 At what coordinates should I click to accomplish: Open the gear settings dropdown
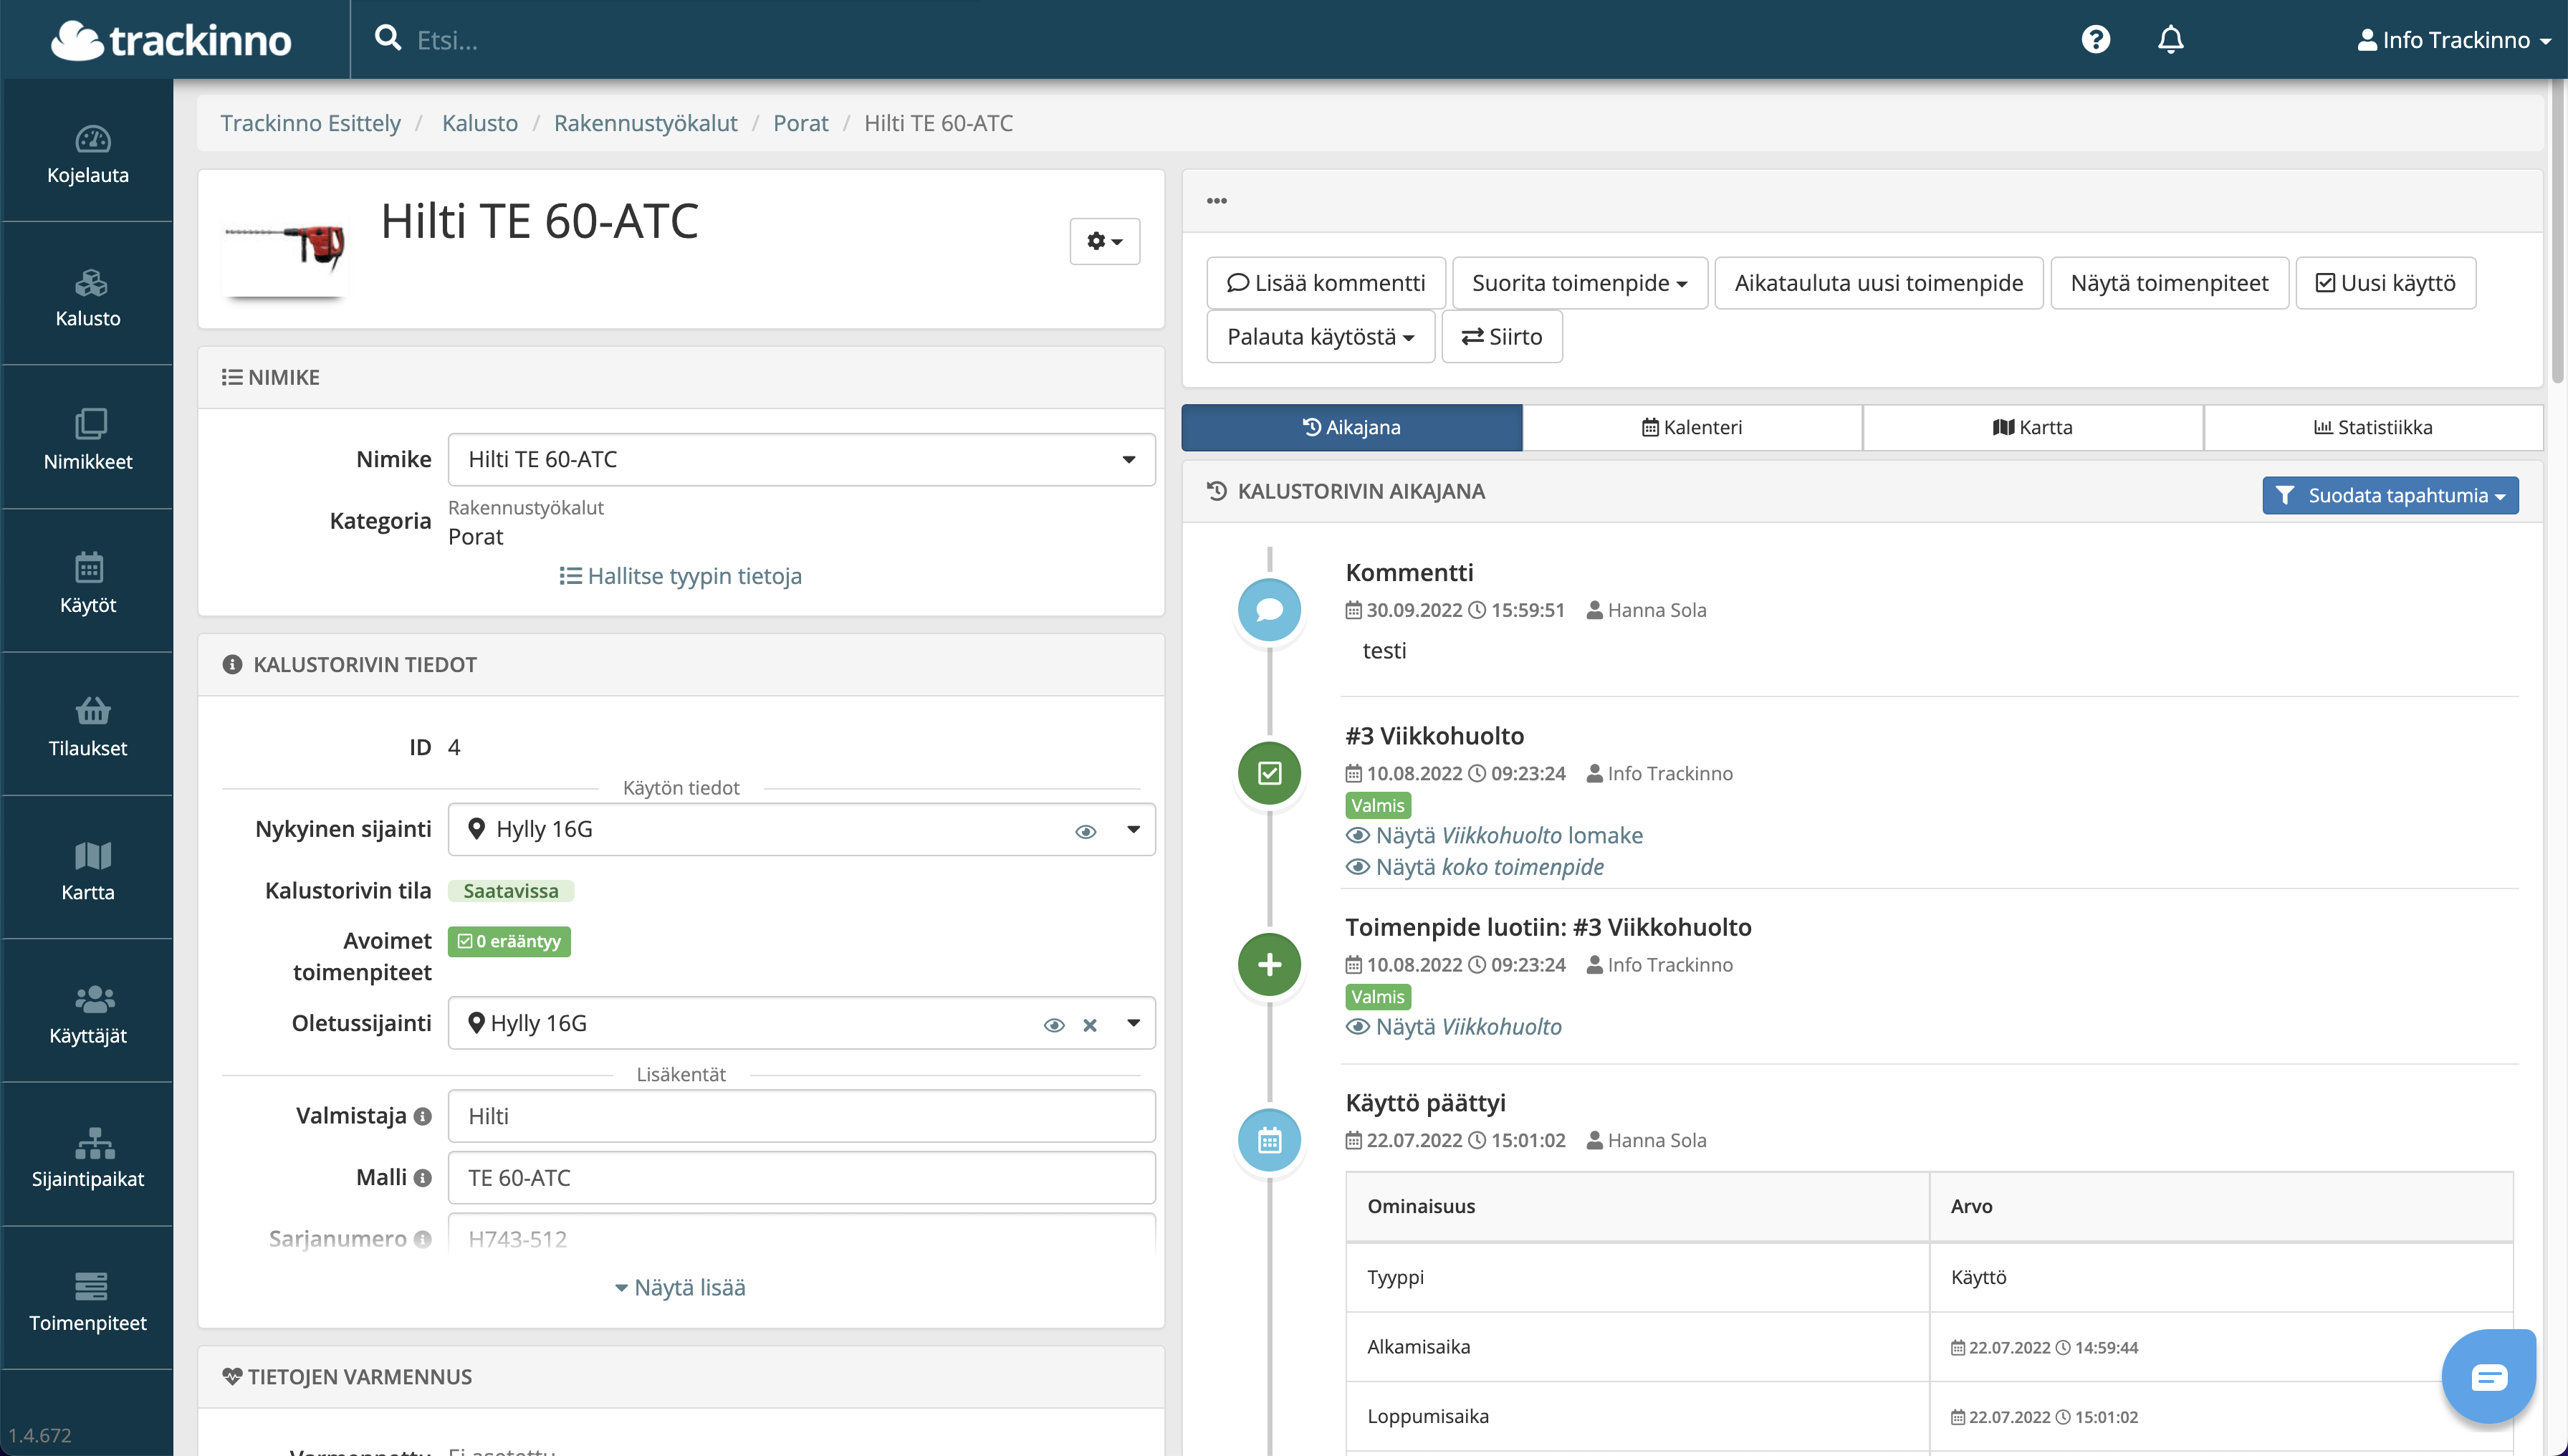tap(1104, 241)
